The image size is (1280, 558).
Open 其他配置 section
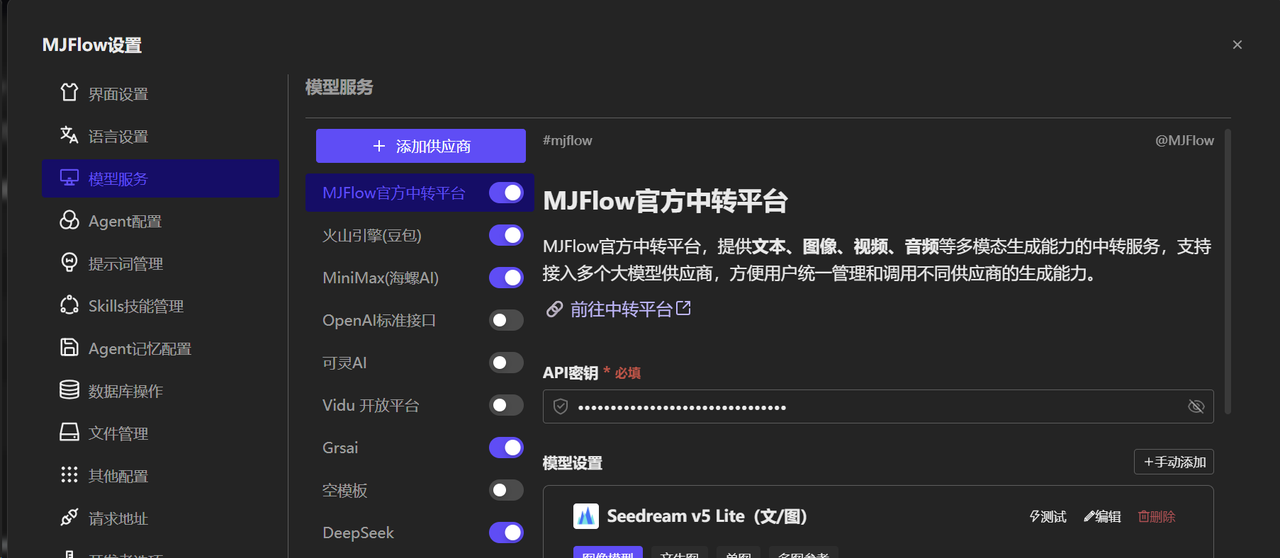point(160,475)
